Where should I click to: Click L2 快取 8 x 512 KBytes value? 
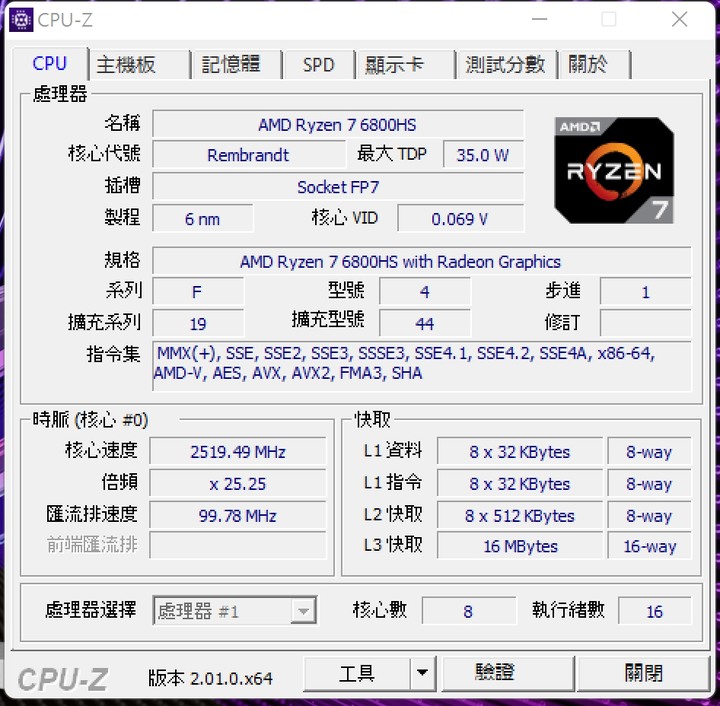520,515
